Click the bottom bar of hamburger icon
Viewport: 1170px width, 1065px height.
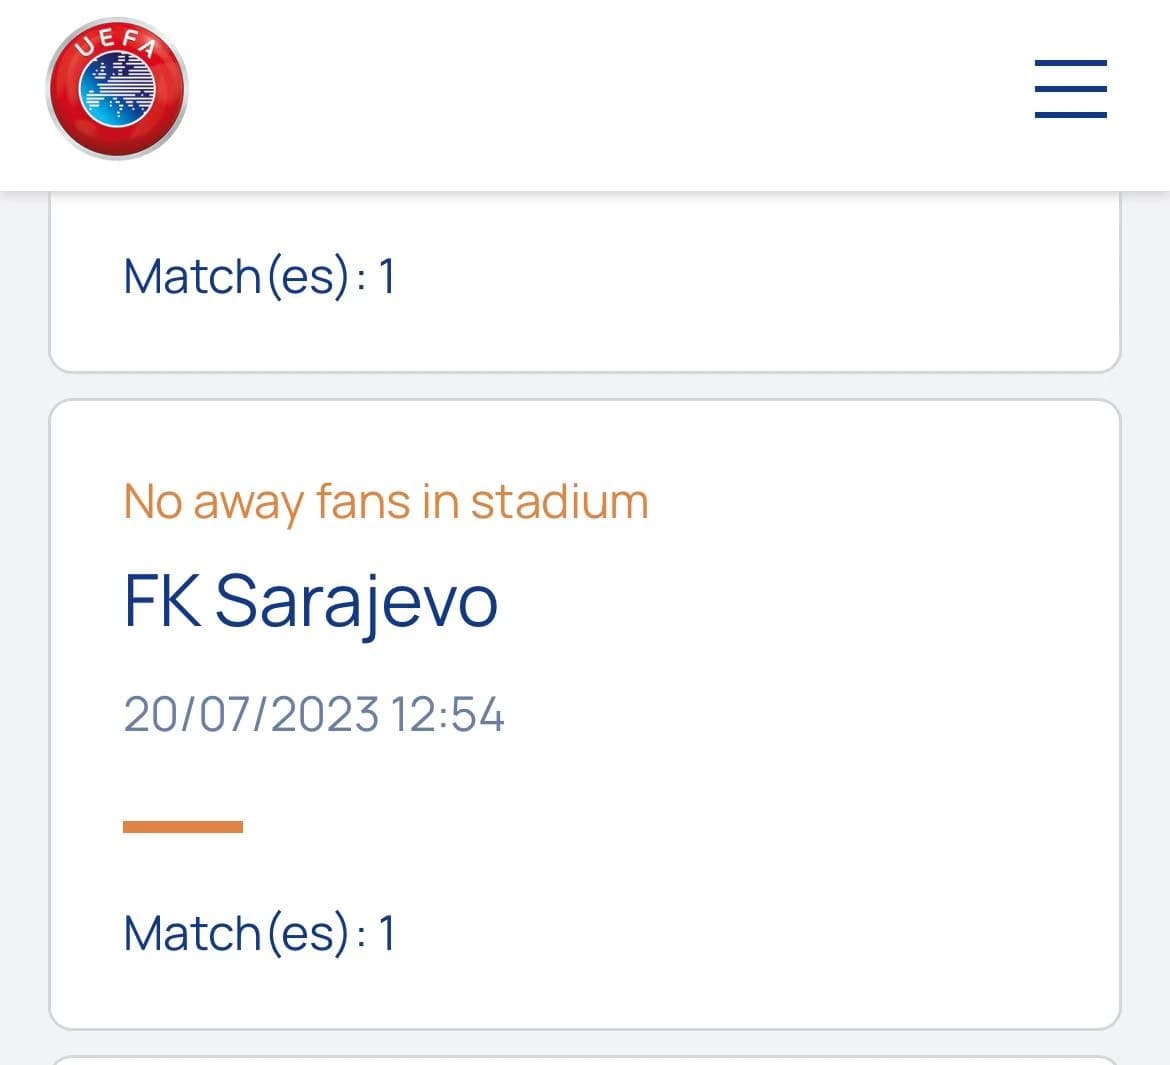(x=1071, y=115)
